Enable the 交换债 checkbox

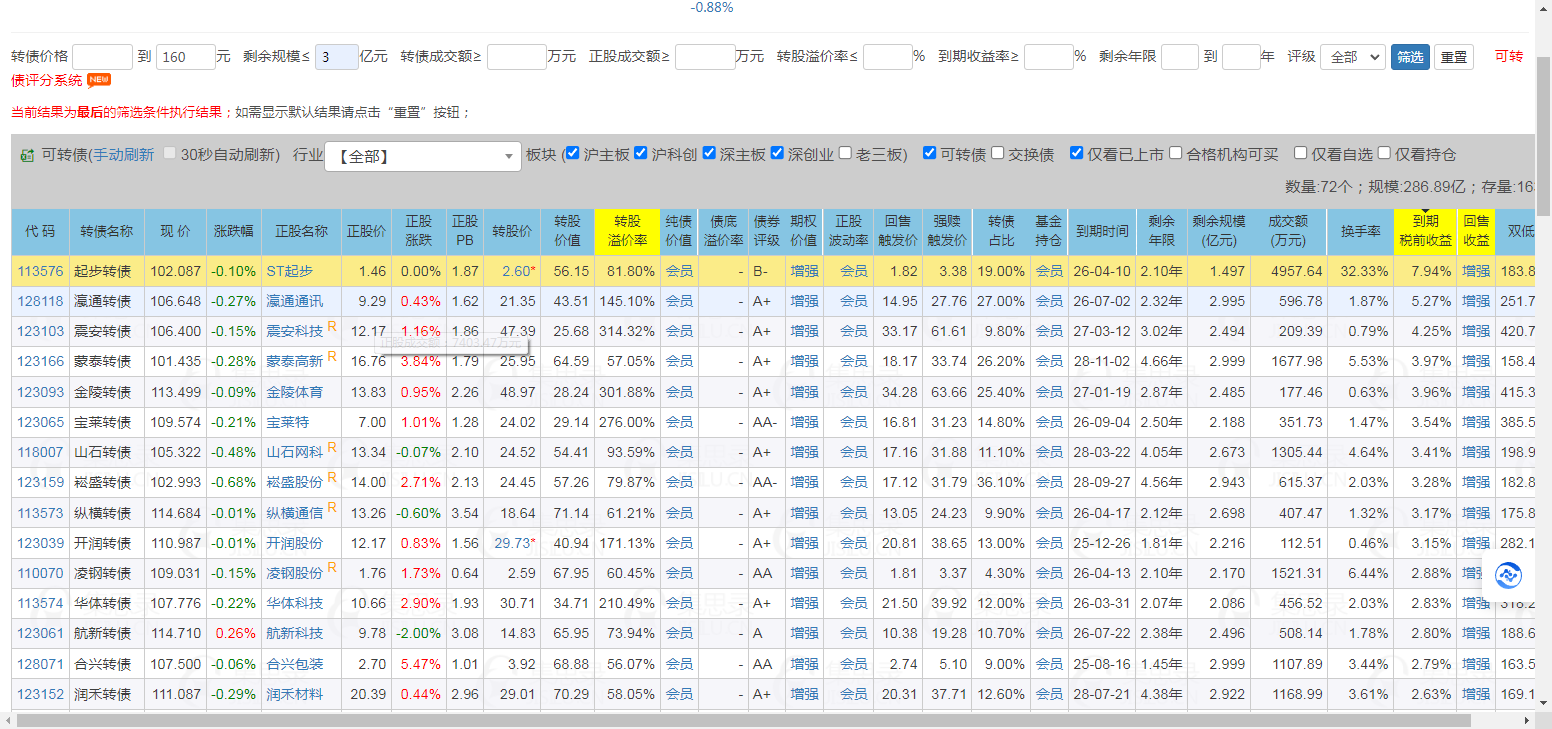998,154
